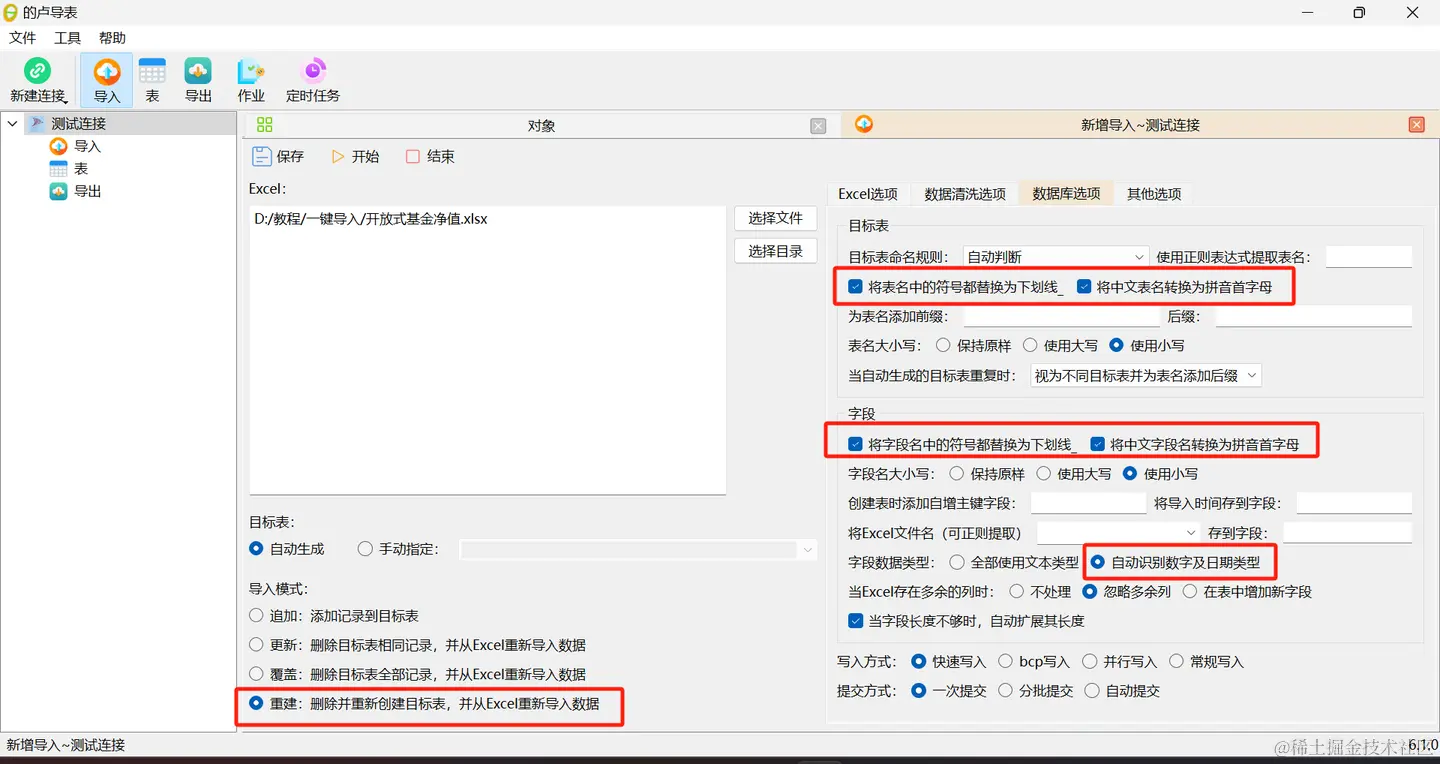Choose the 覆盖 import mode
This screenshot has width=1440, height=764.
point(257,674)
